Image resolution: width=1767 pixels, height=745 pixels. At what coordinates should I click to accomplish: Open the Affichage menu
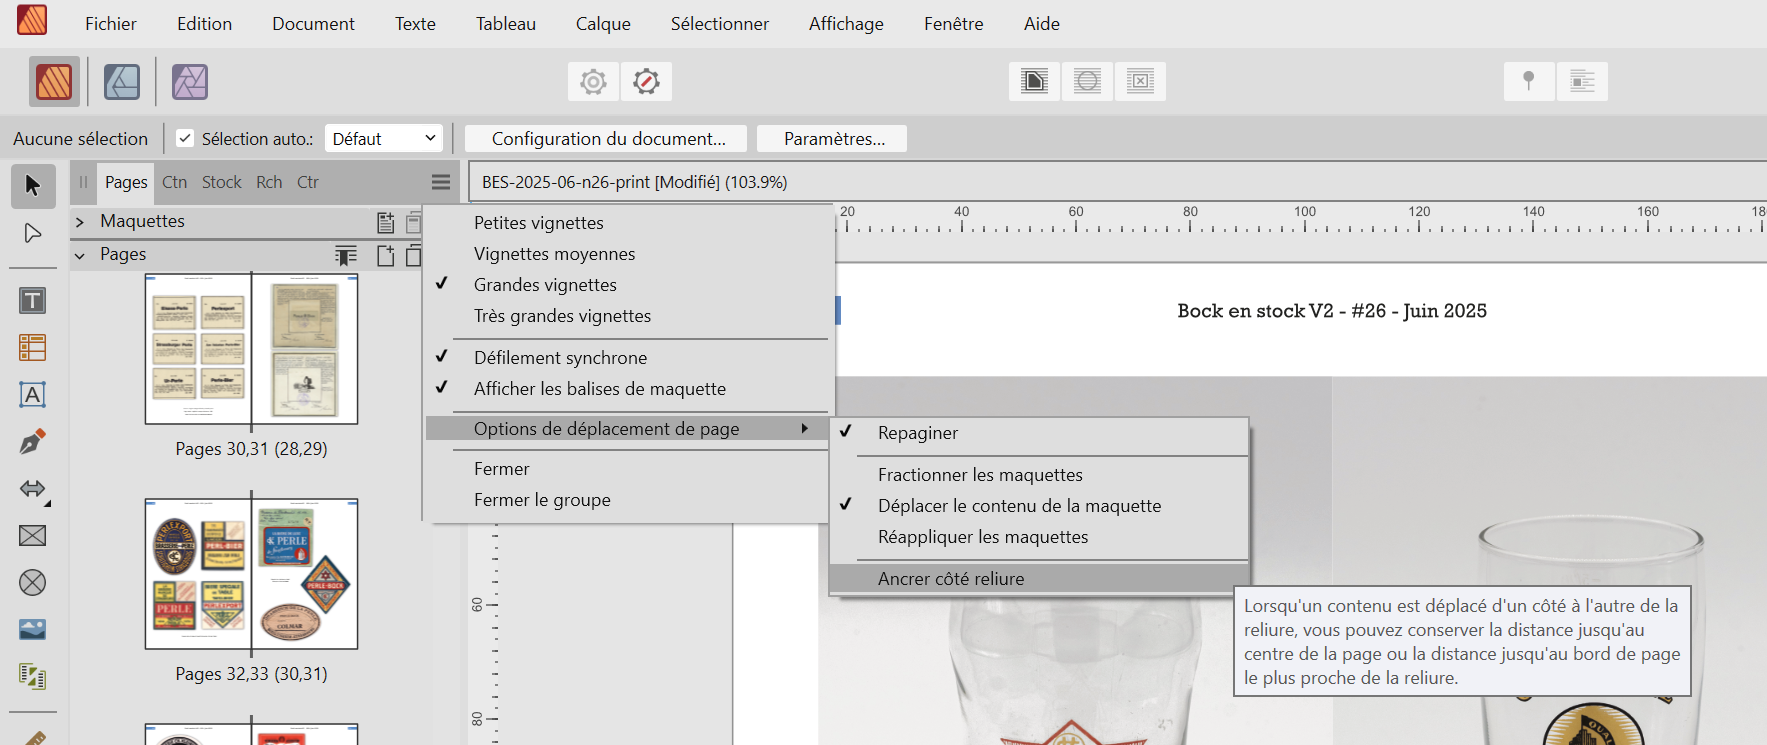coord(846,23)
